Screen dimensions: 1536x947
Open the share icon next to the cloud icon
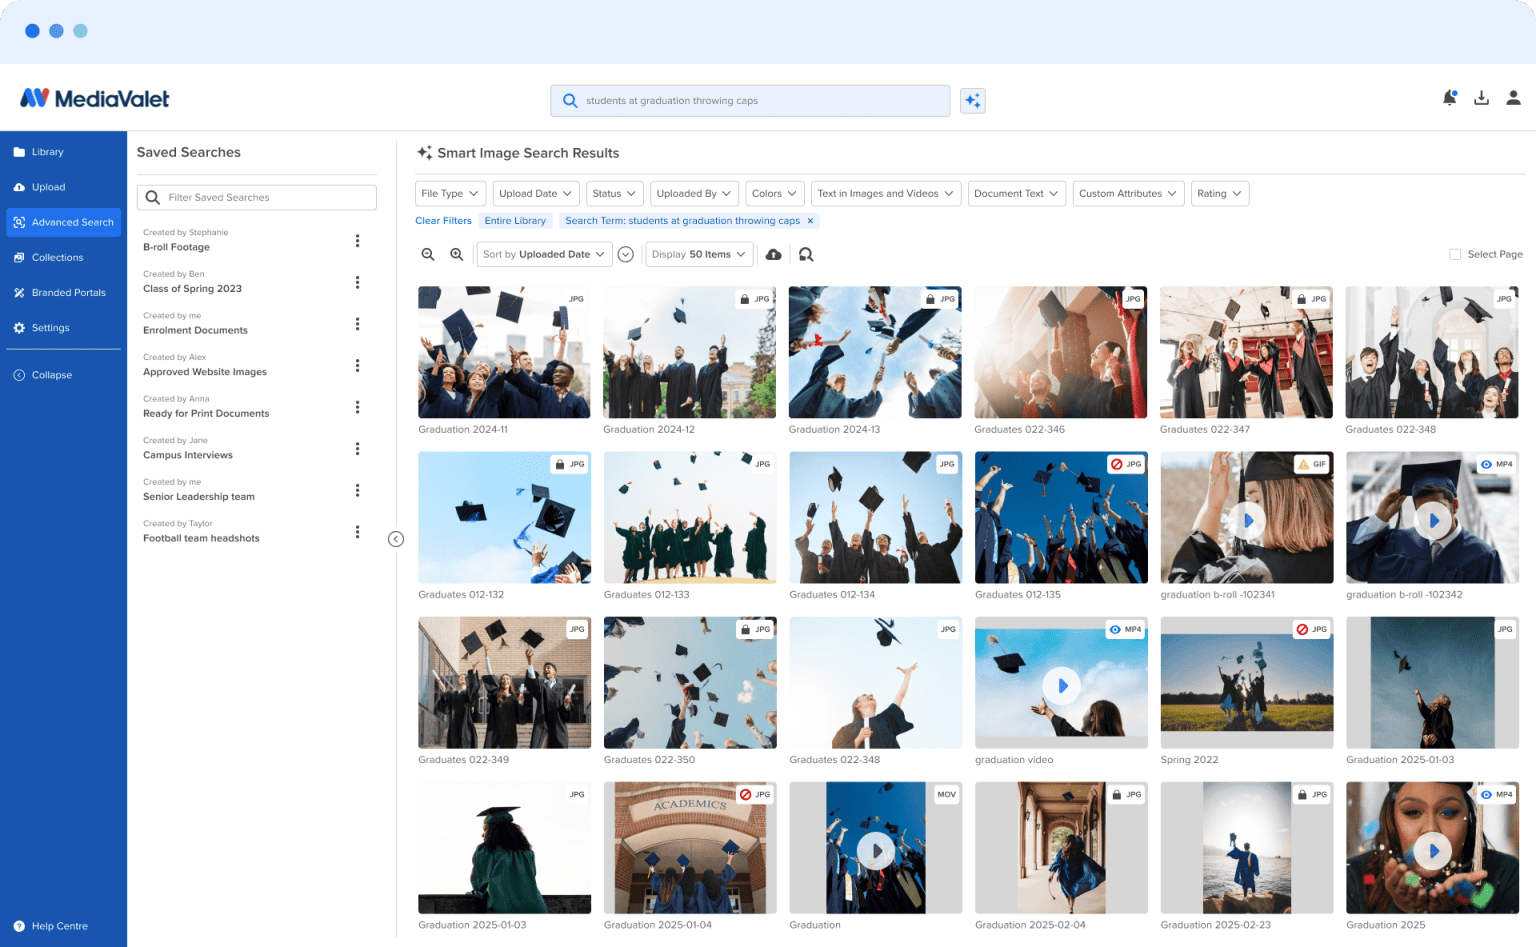point(807,254)
